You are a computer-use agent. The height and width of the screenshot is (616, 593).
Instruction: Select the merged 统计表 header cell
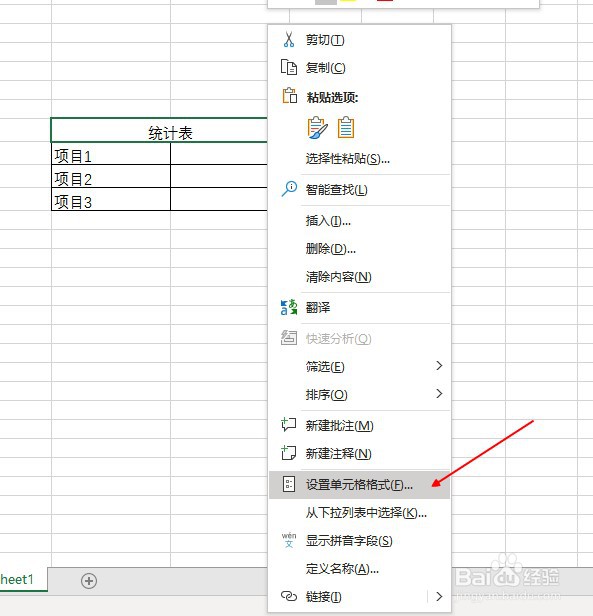point(159,130)
